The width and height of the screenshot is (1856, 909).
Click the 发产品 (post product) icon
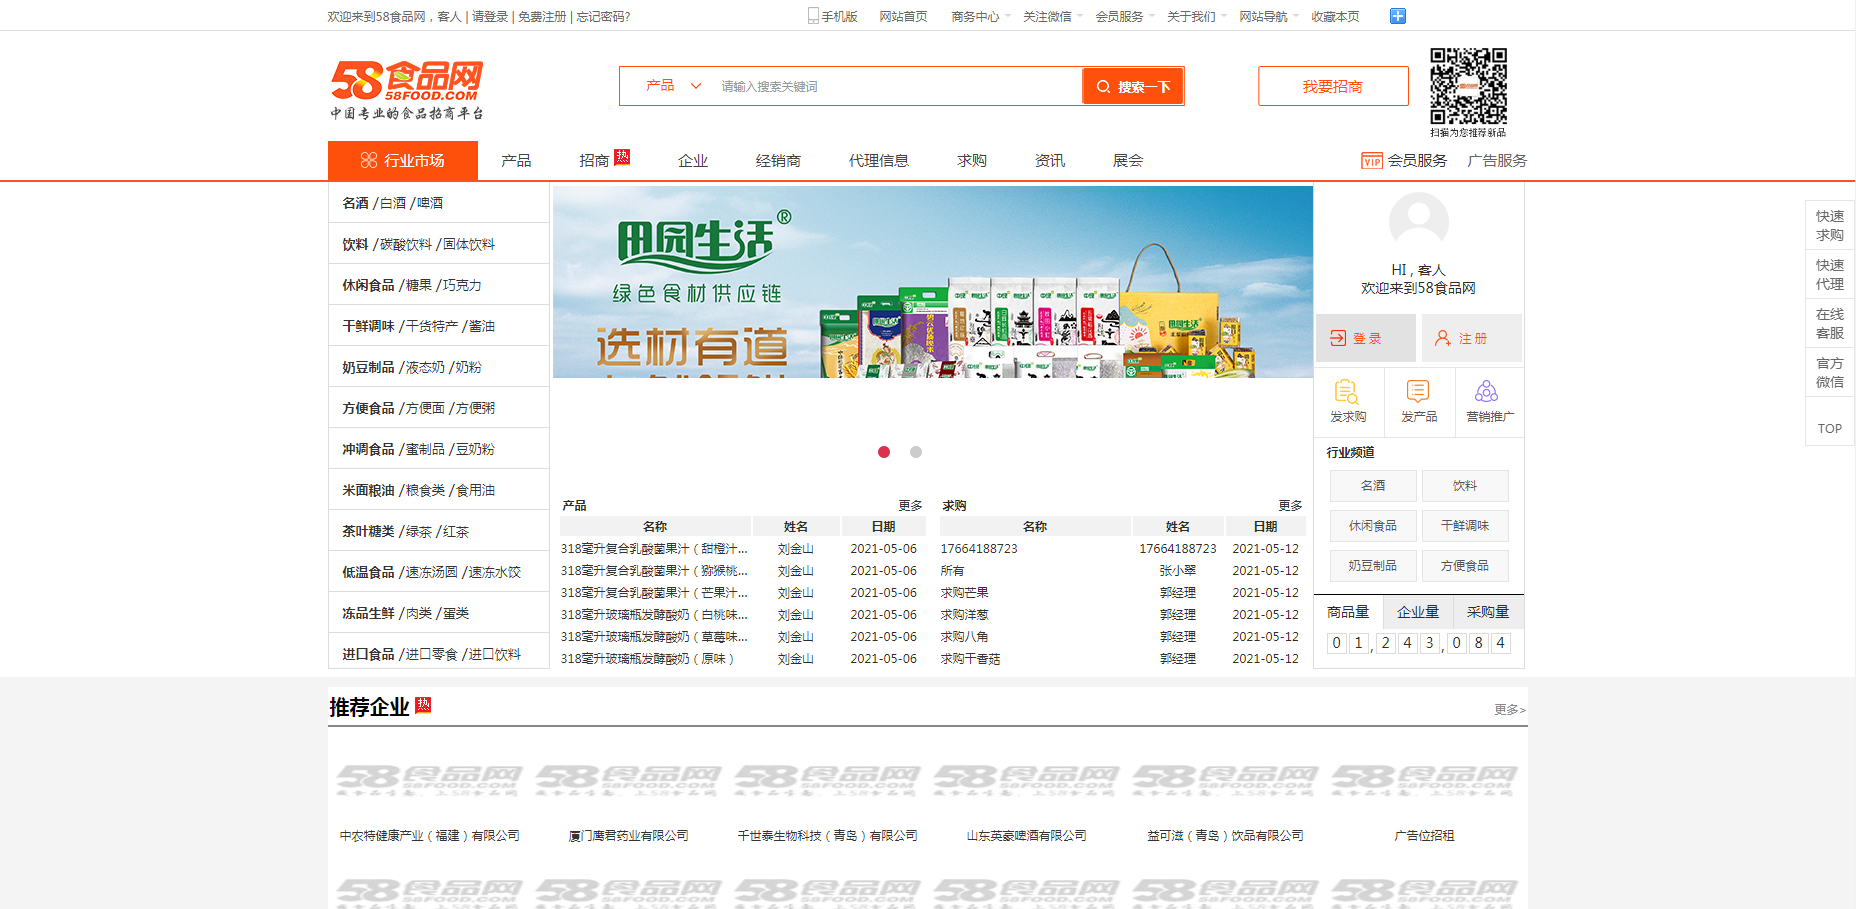tap(1418, 396)
